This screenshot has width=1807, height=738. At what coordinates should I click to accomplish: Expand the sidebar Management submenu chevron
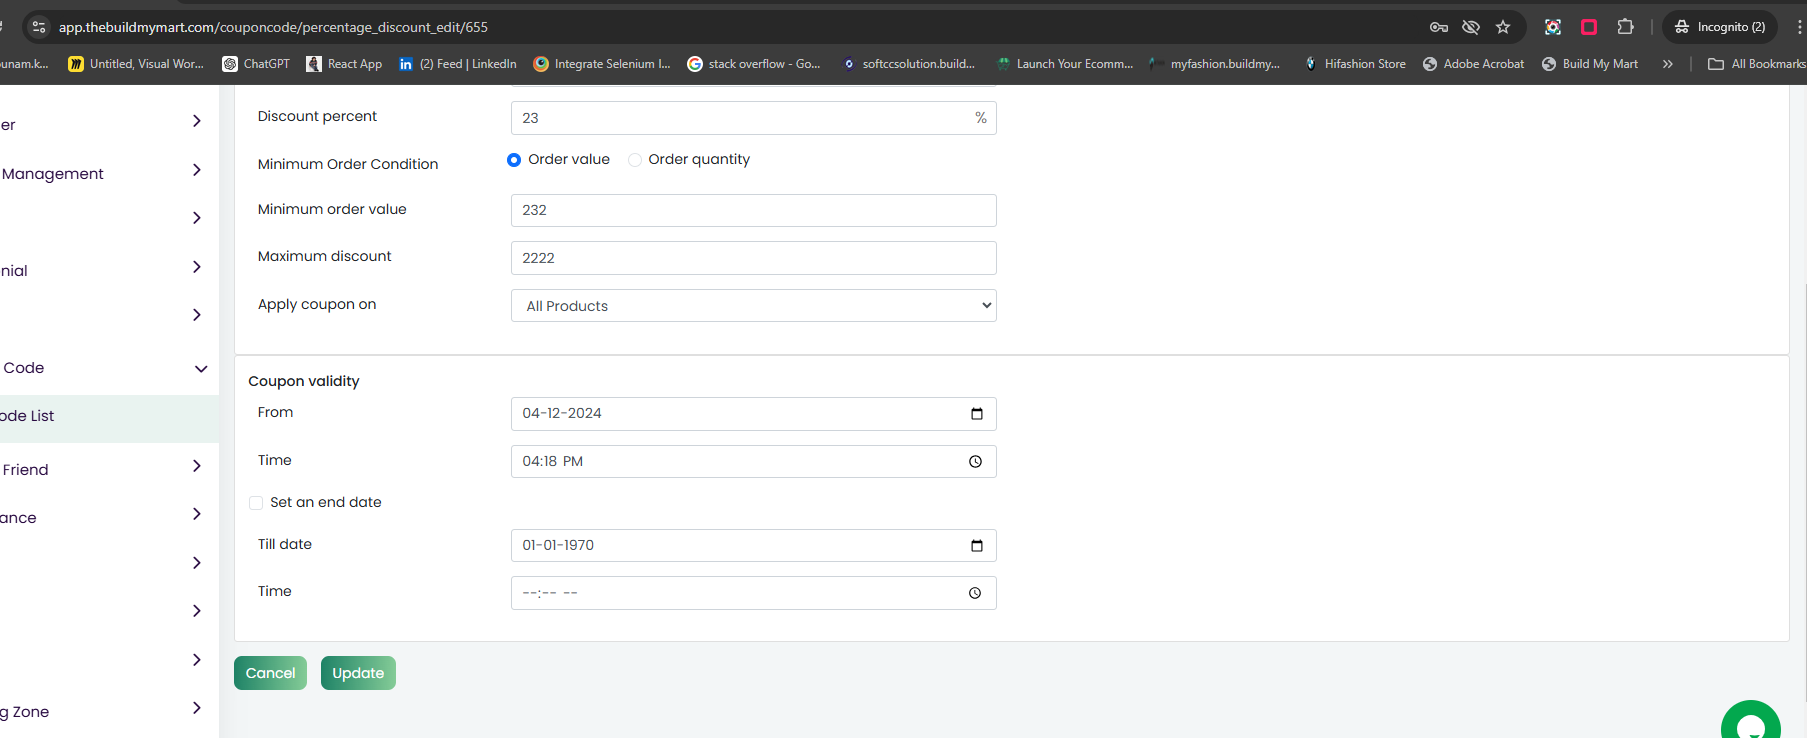point(197,170)
